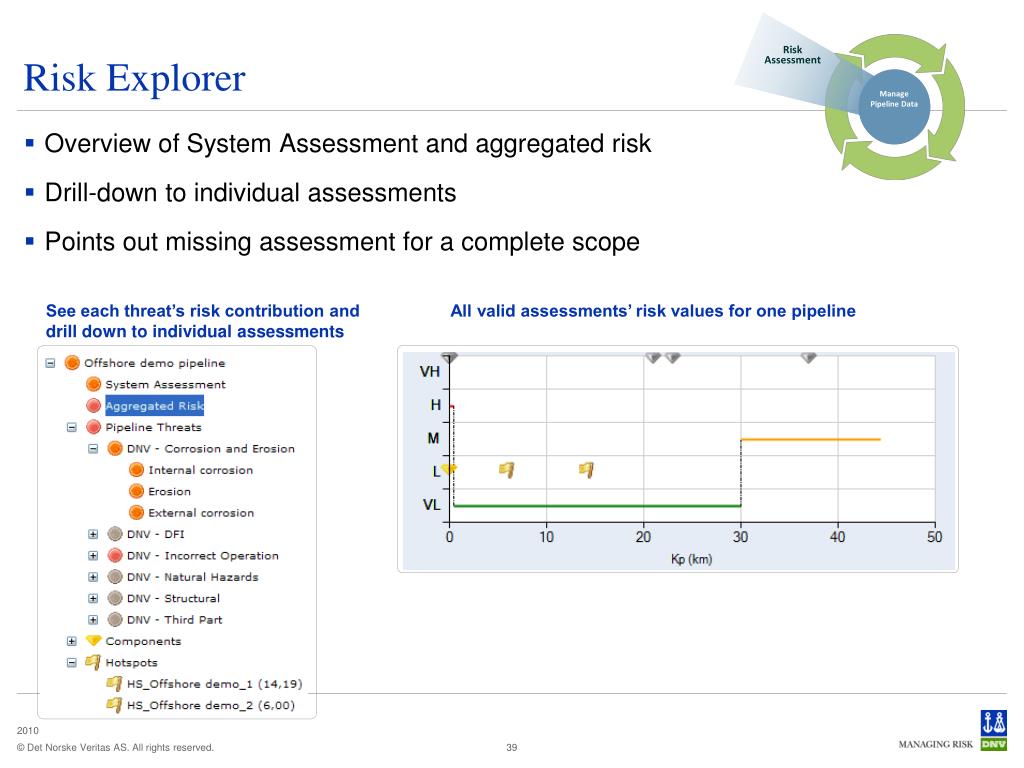Click orange status icon of Offshore demo pipeline

coord(72,362)
